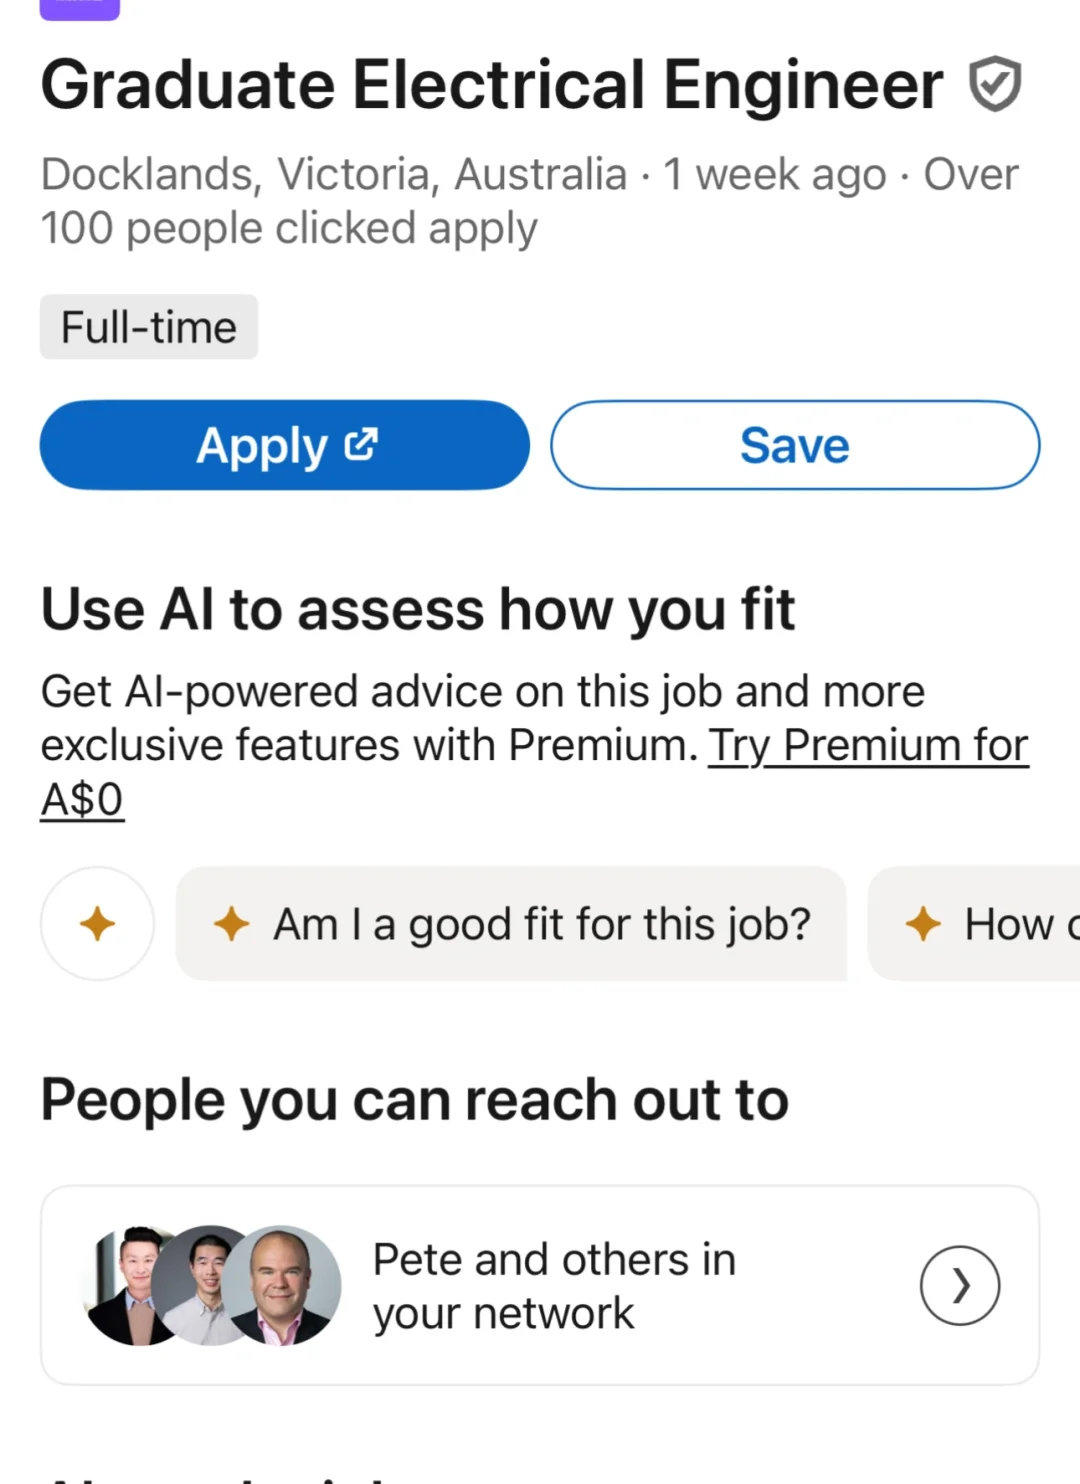
Task: Expand network connections with chevron arrow
Action: pos(959,1285)
